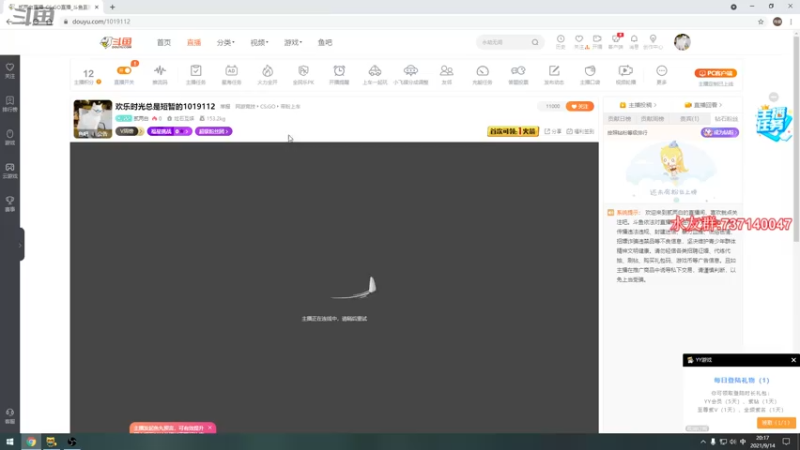Open the 直播回看 link
The width and height of the screenshot is (800, 450).
(x=704, y=105)
